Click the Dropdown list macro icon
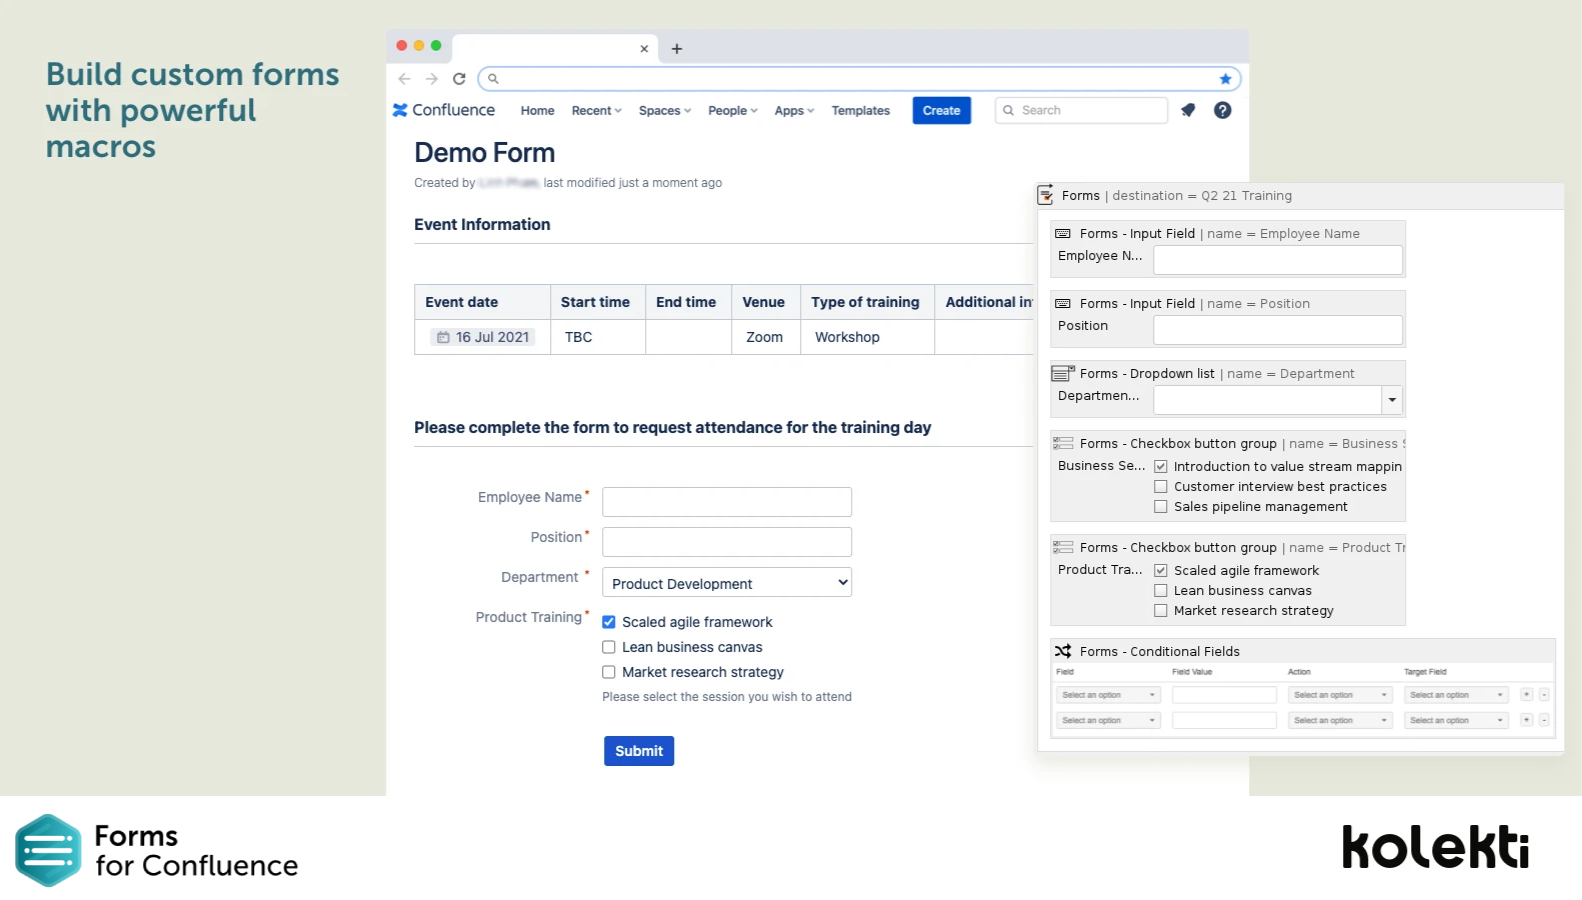The height and width of the screenshot is (900, 1582). (1063, 374)
